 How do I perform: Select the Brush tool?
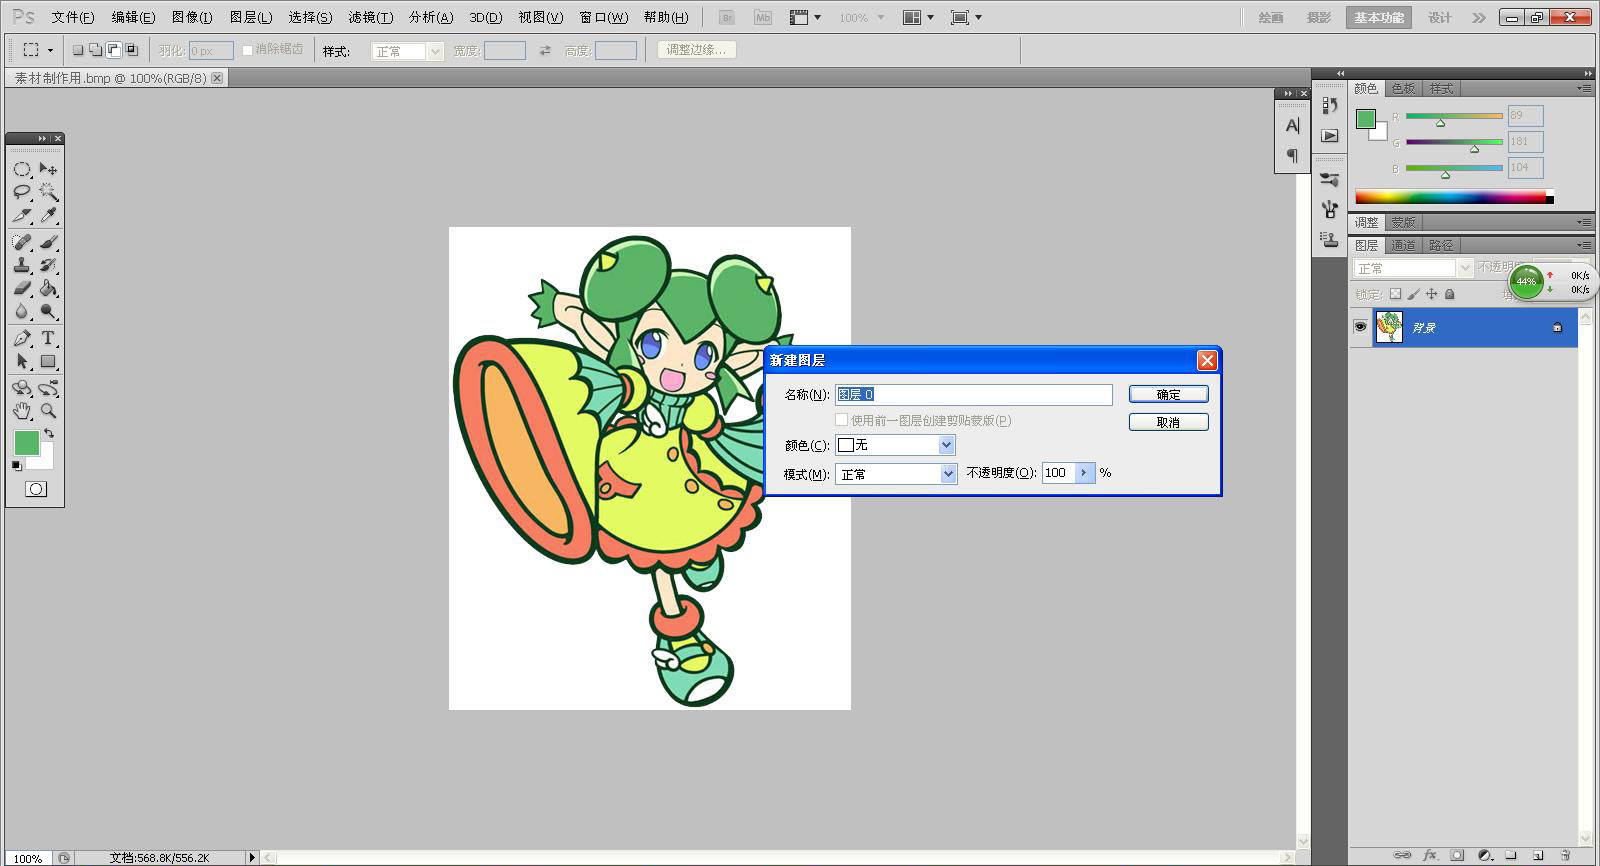pyautogui.click(x=48, y=242)
